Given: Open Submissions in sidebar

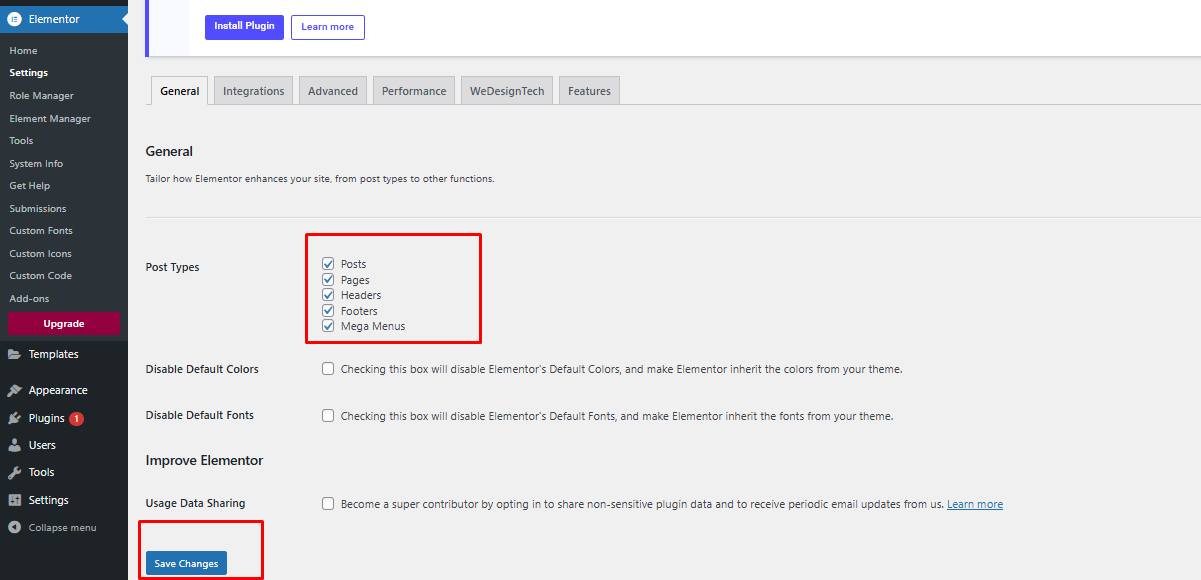Looking at the screenshot, I should click(x=38, y=208).
